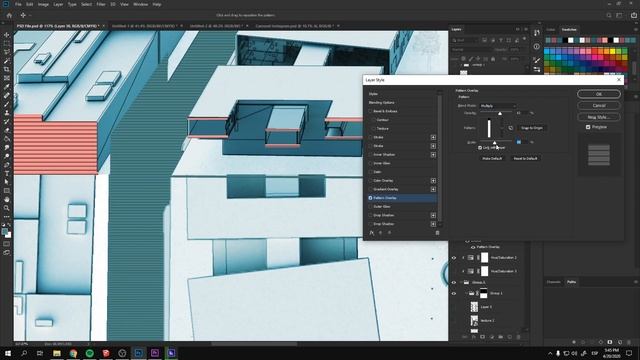Click add layer mask icon in Layers panel
The height and width of the screenshot is (360, 640).
click(x=482, y=337)
